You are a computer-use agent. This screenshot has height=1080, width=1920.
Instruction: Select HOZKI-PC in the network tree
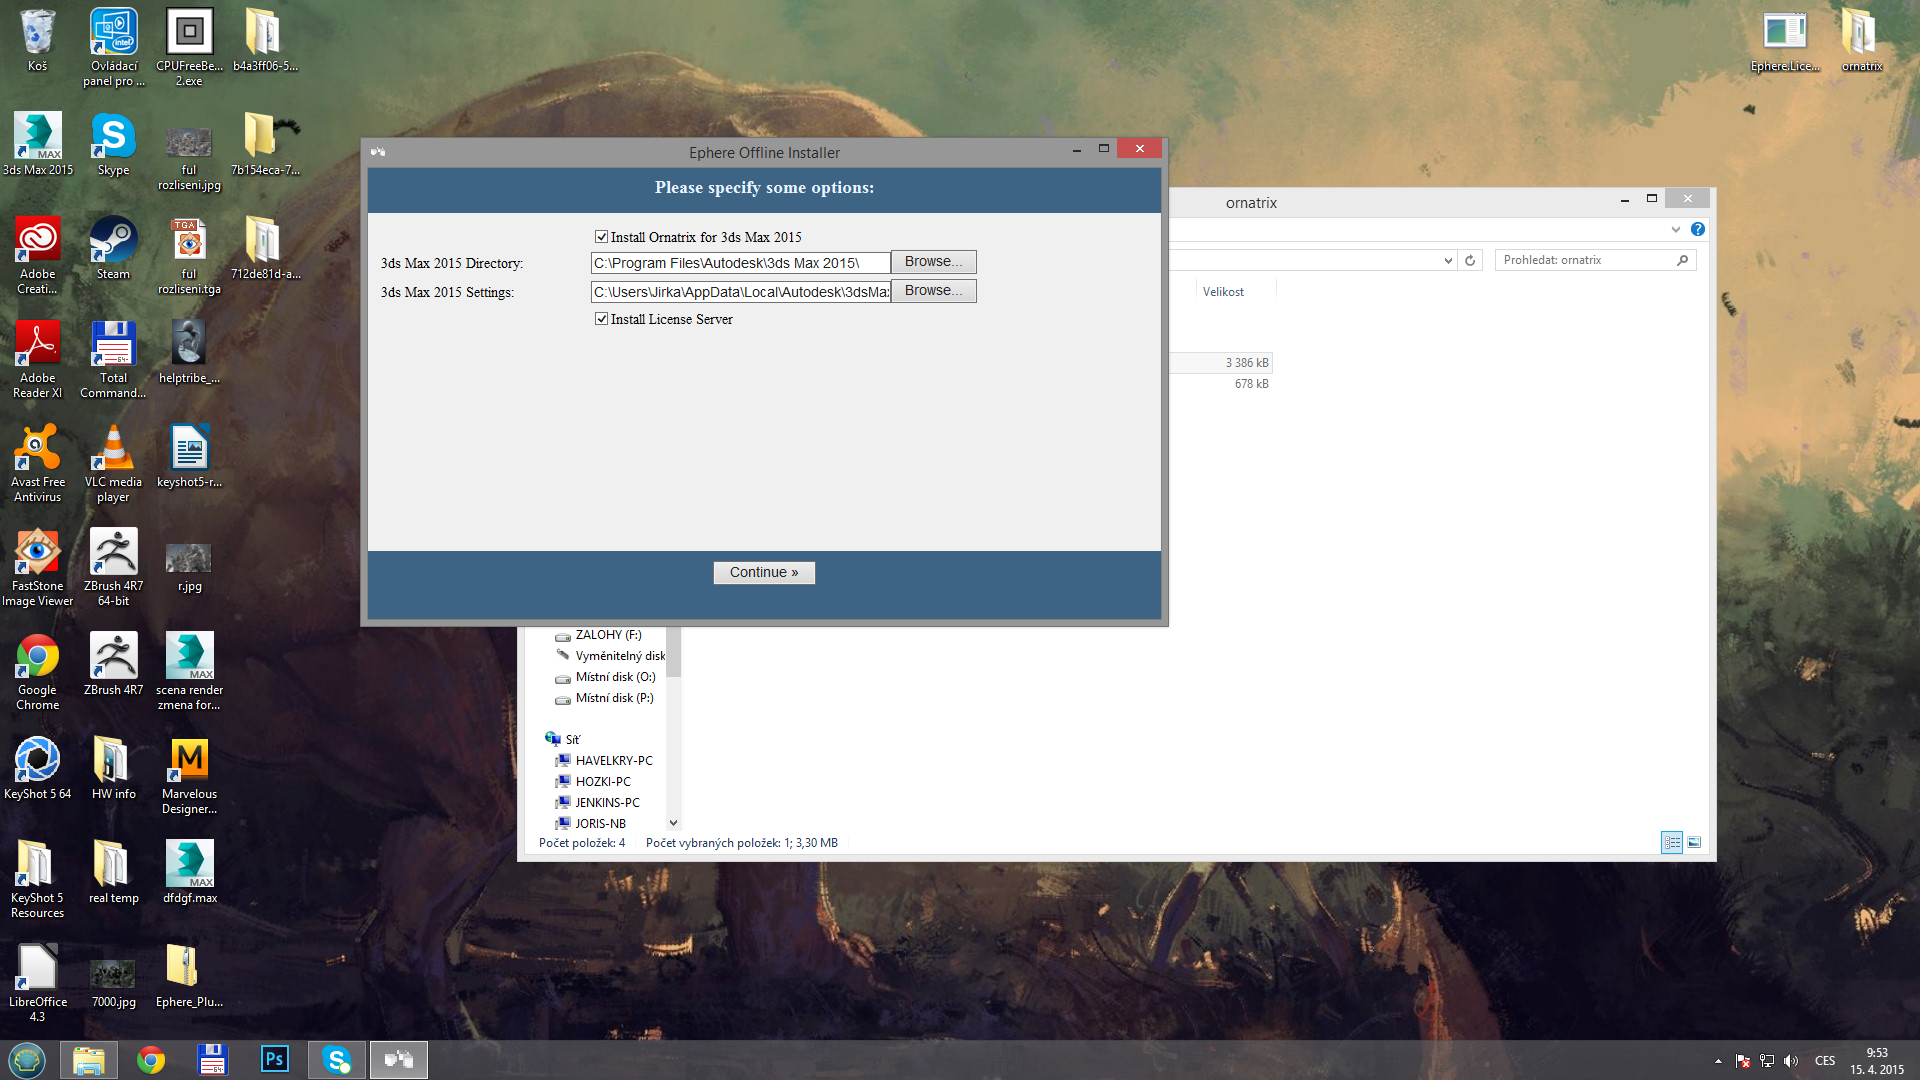pyautogui.click(x=593, y=782)
